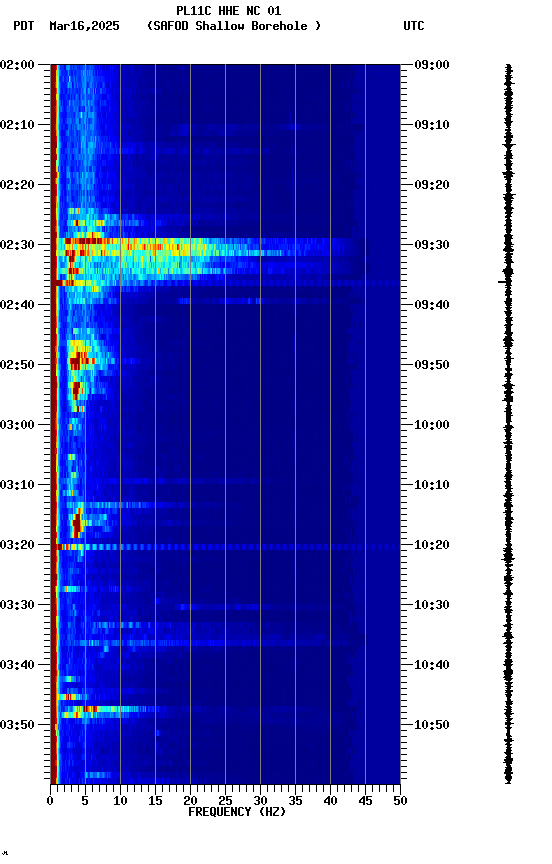Click the 35 Hz frequency axis label

[295, 801]
